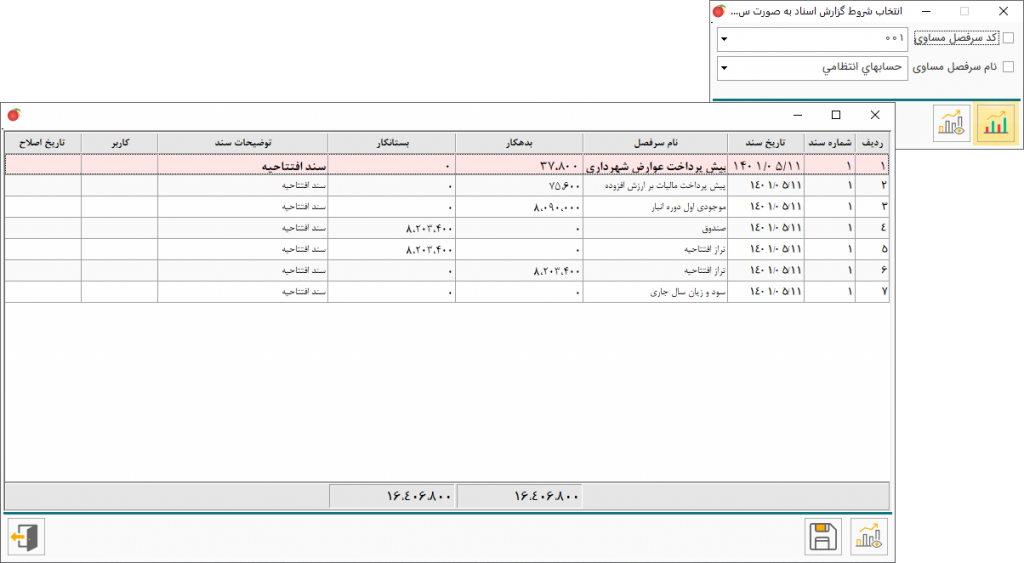Toggle the کد سرفصل مساوی checkbox
Screen dimensions: 1024x563
coord(1008,38)
